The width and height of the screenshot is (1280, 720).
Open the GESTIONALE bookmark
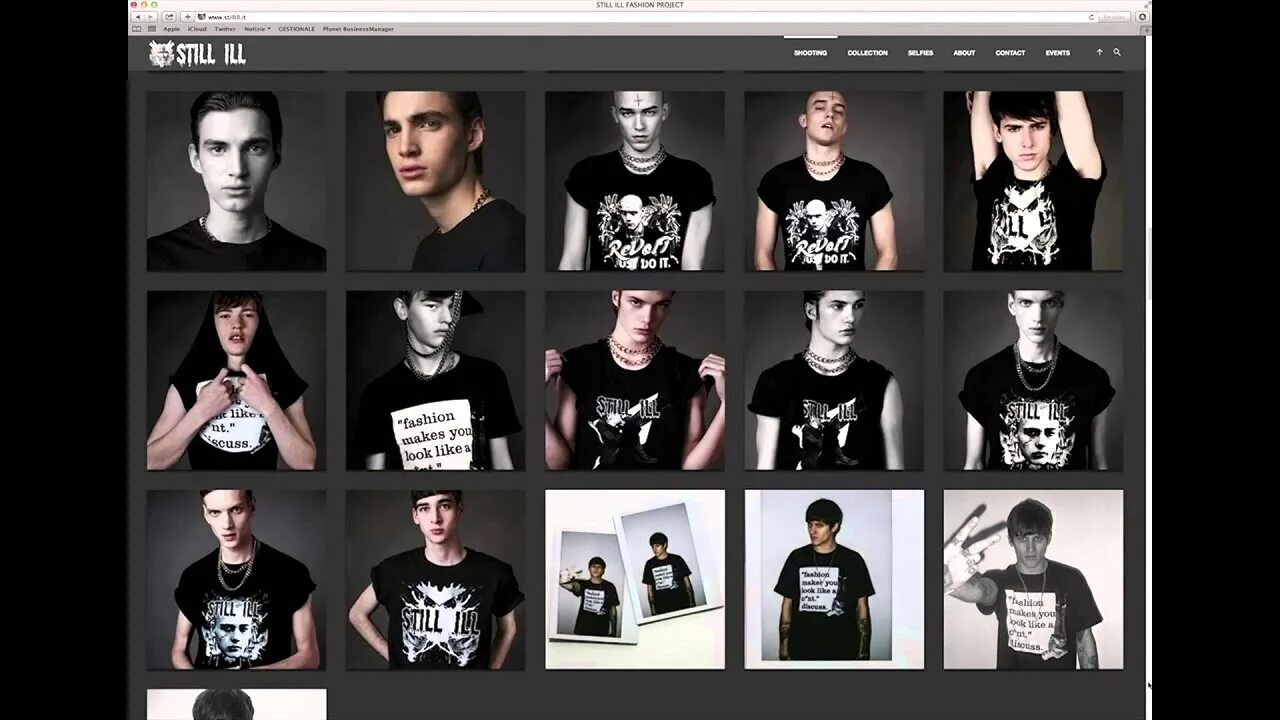pos(296,29)
